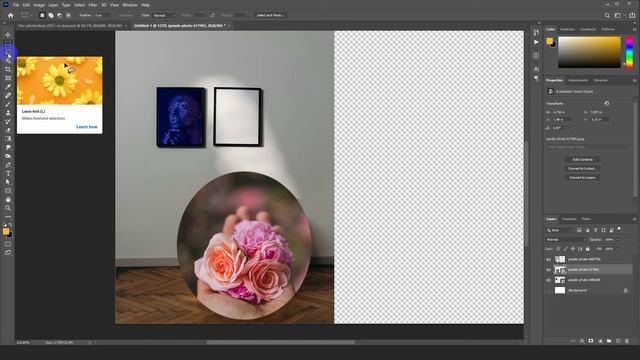Image resolution: width=640 pixels, height=360 pixels.
Task: Select the Rectangle shape tool
Action: [x=8, y=191]
